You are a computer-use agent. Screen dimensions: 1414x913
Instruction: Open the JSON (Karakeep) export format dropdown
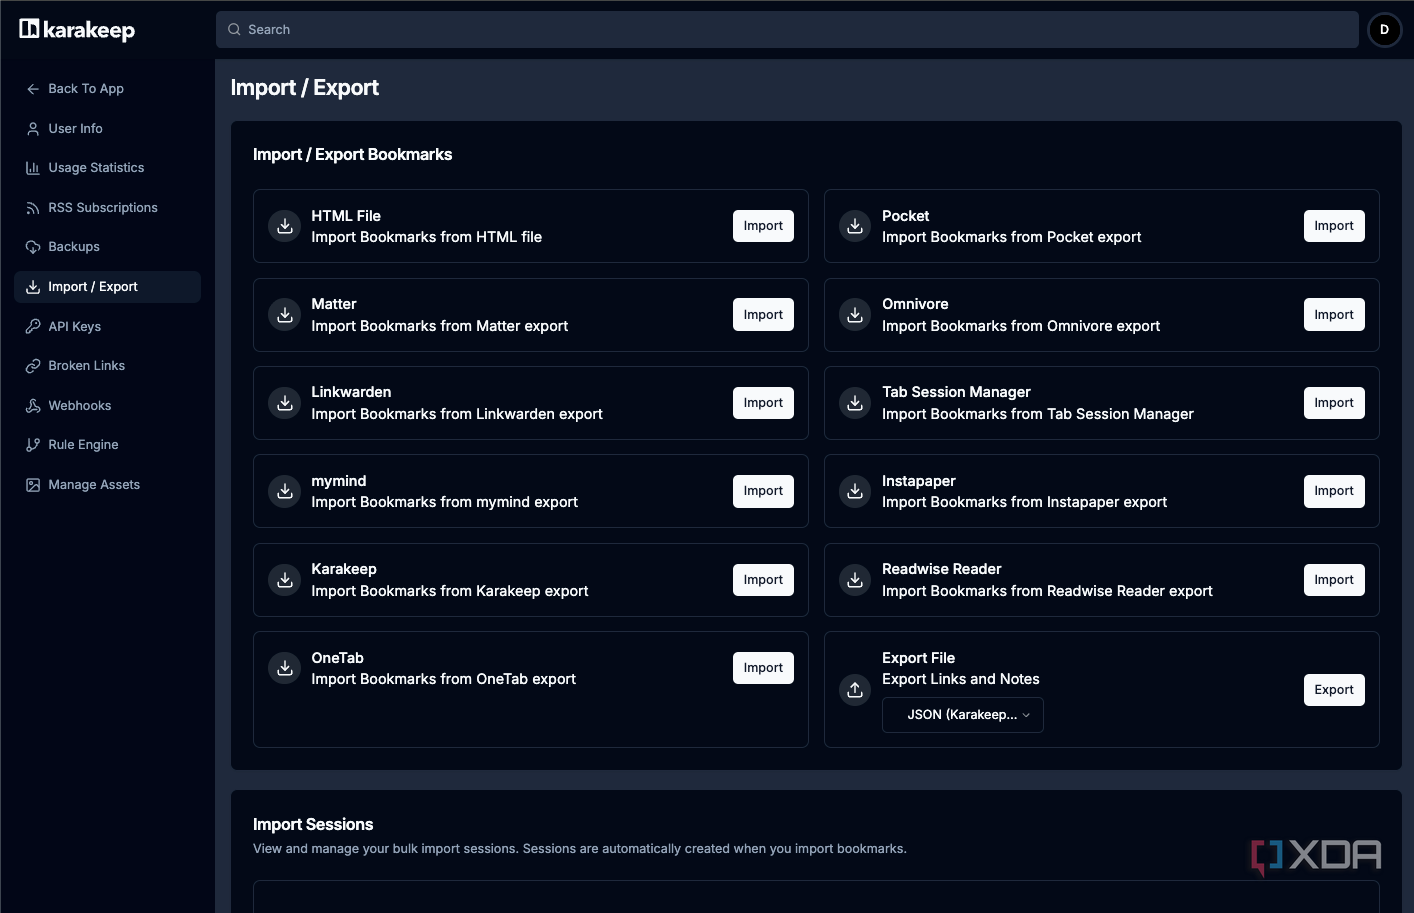point(963,715)
